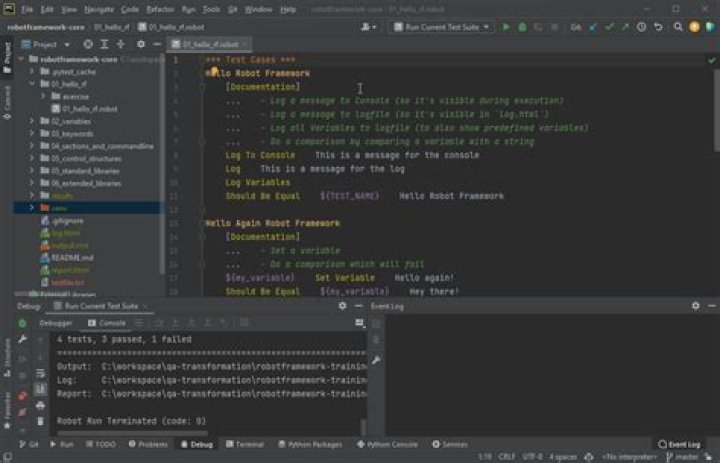Open the Problems tool window
Viewport: 720px width, 463px height.
pos(148,444)
